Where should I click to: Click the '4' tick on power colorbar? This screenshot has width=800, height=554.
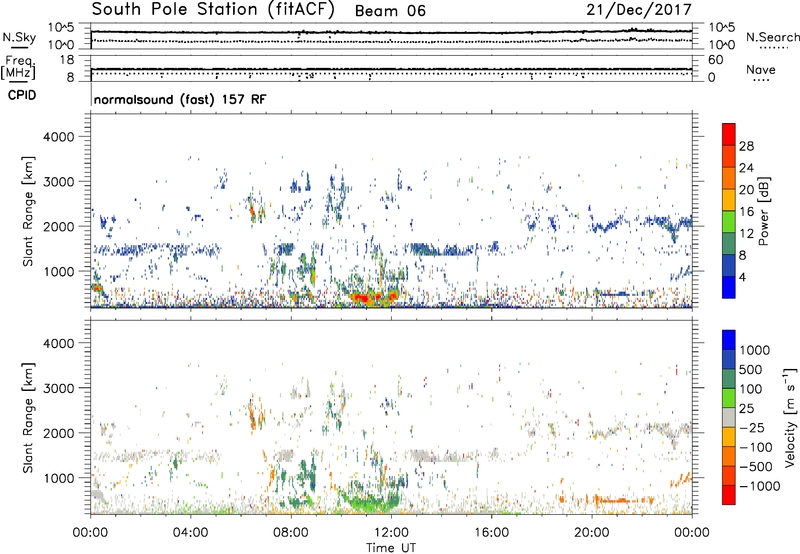pos(742,277)
